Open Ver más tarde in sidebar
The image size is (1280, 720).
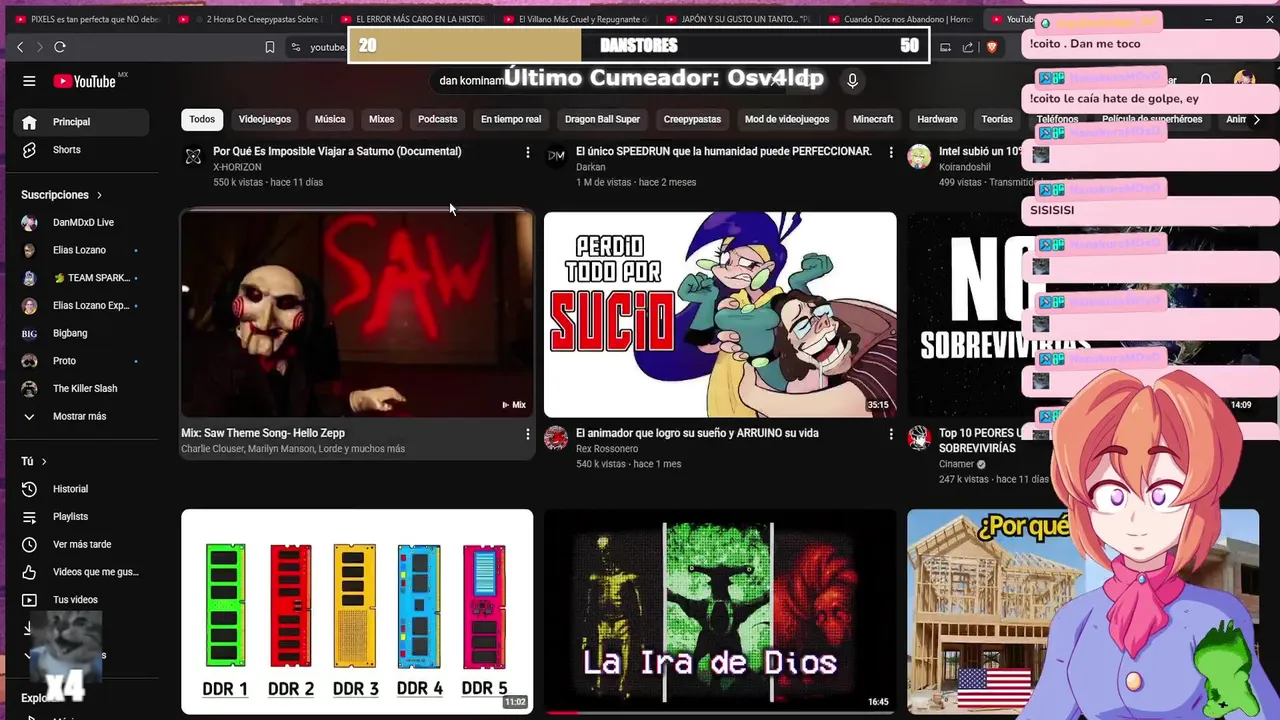(x=82, y=544)
